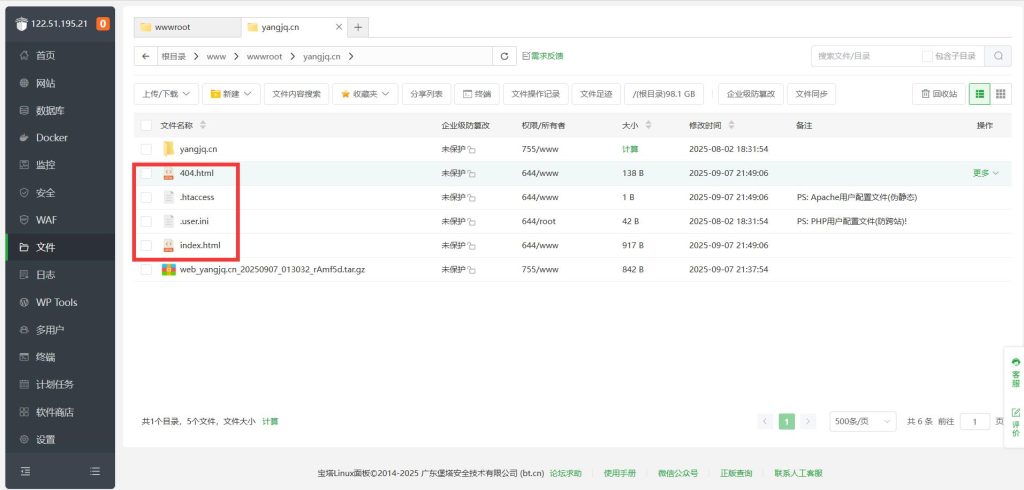This screenshot has height=490, width=1024.
Task: Click the page jump number input
Action: click(975, 421)
